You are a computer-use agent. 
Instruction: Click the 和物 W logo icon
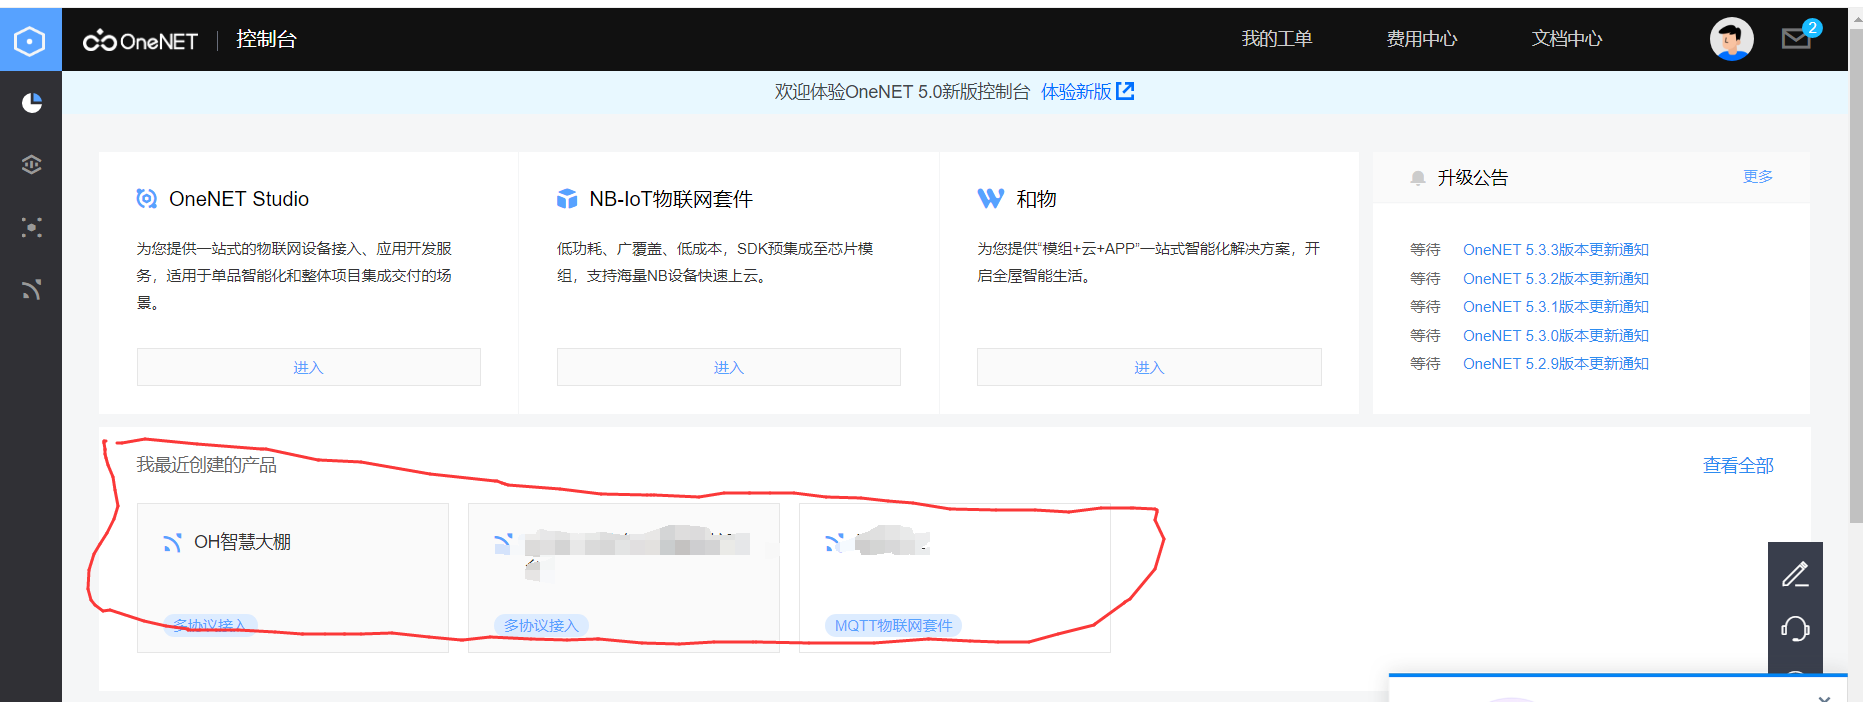coord(990,199)
